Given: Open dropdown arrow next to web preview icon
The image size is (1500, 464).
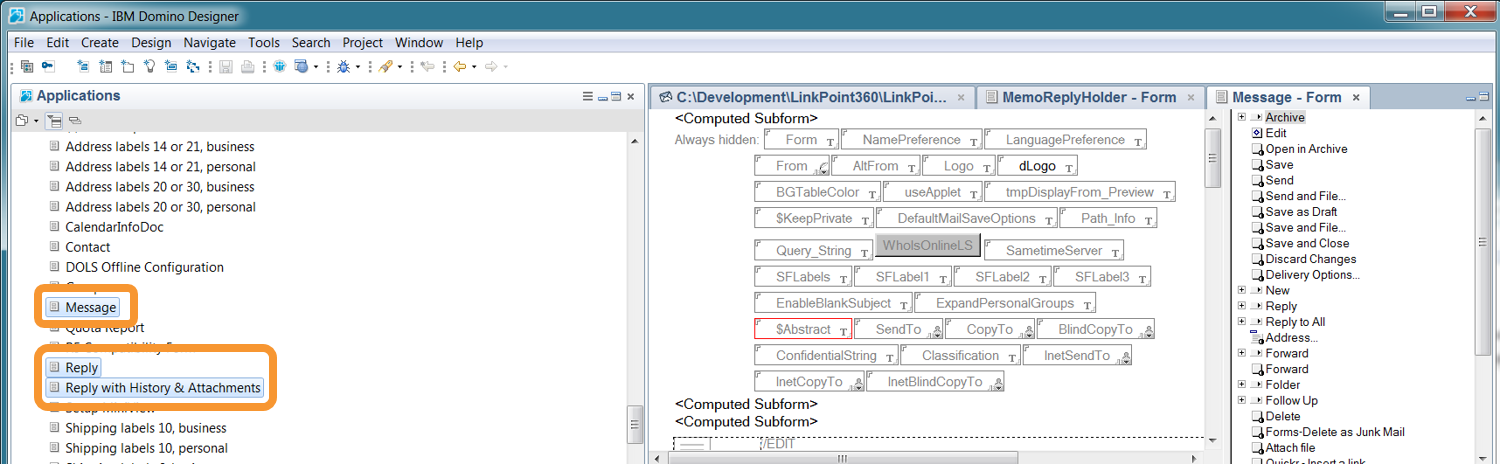Looking at the screenshot, I should point(316,67).
